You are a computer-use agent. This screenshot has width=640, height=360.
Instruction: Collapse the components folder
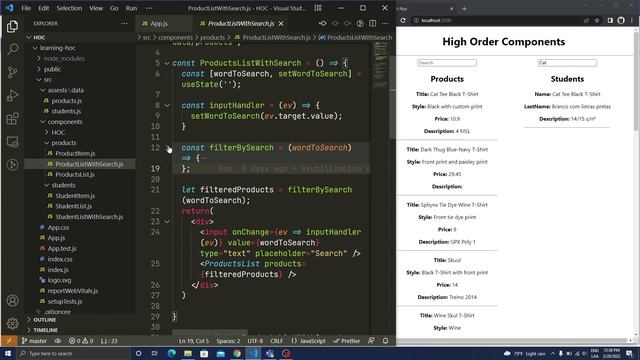tap(80, 122)
